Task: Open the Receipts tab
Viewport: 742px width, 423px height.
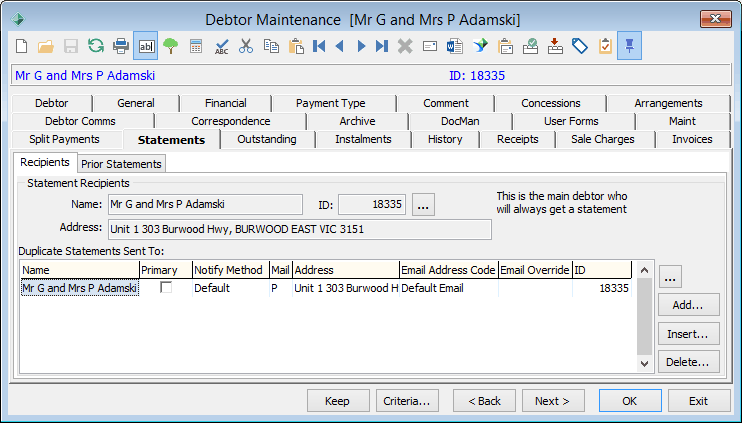Action: pyautogui.click(x=518, y=140)
